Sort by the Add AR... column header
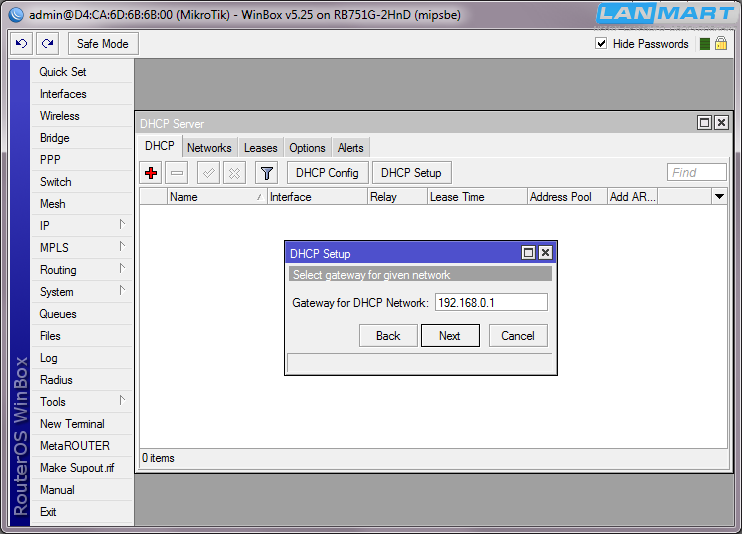742x534 pixels. pos(633,196)
